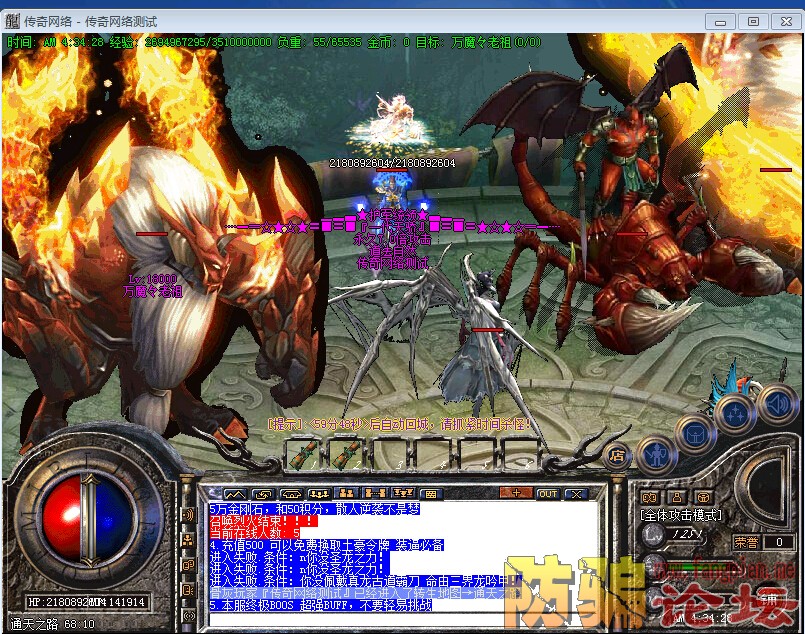
Task: Click the first chat toolbar mountain icon
Action: pos(236,494)
